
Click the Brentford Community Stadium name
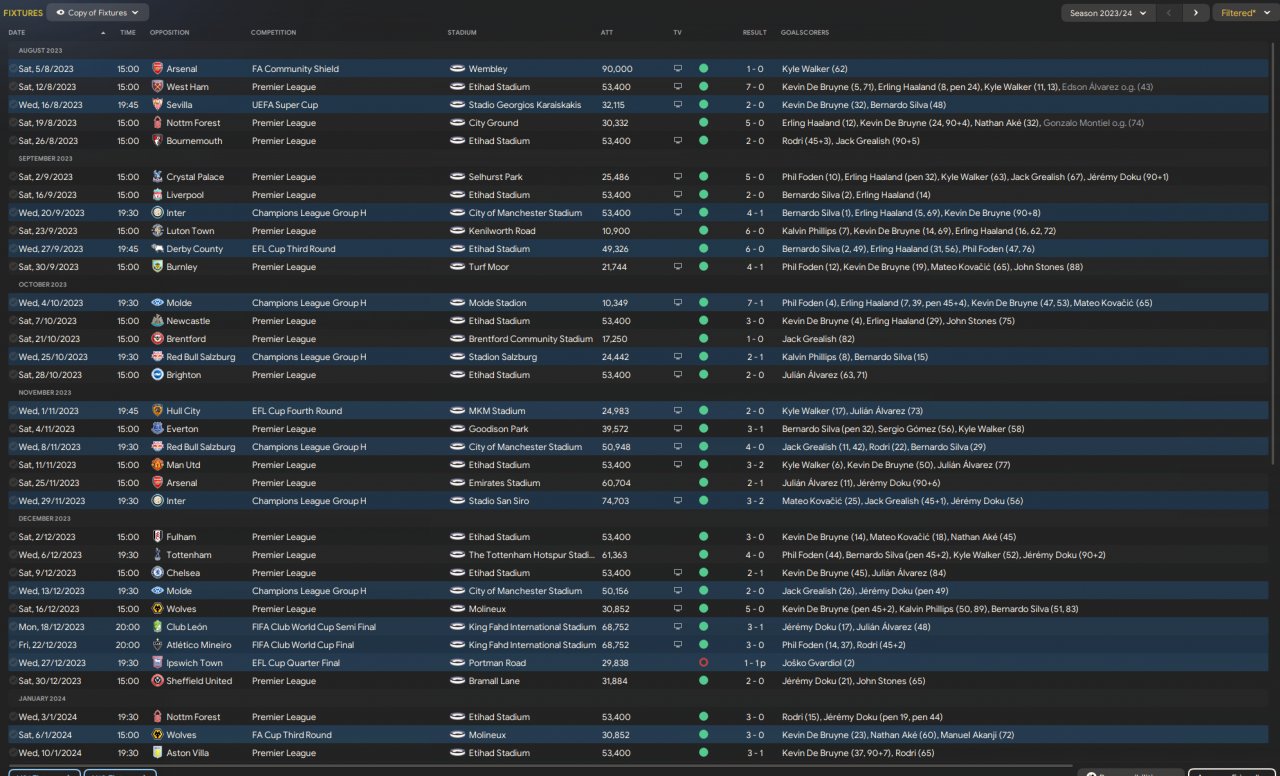coord(531,339)
